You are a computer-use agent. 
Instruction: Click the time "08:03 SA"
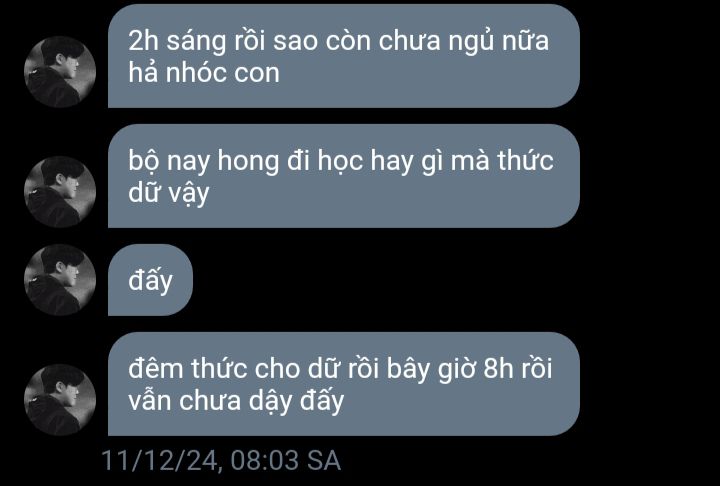286,460
